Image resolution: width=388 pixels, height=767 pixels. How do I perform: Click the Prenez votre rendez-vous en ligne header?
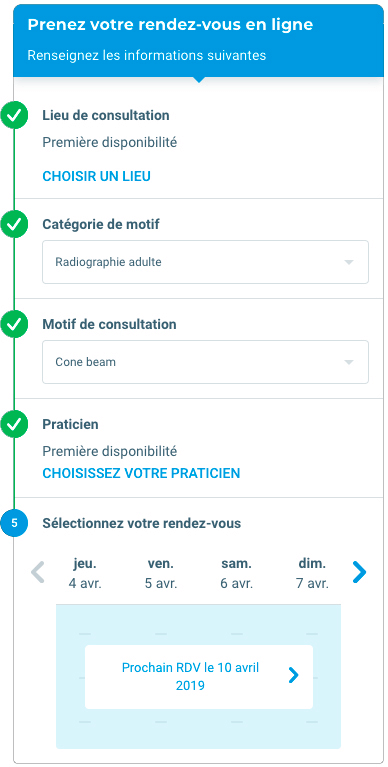pyautogui.click(x=170, y=25)
